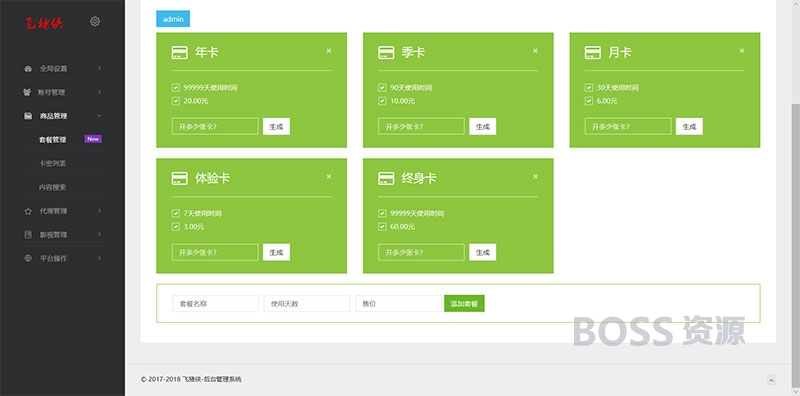
Task: Expand the 代理管理 menu chevron
Action: [x=99, y=211]
